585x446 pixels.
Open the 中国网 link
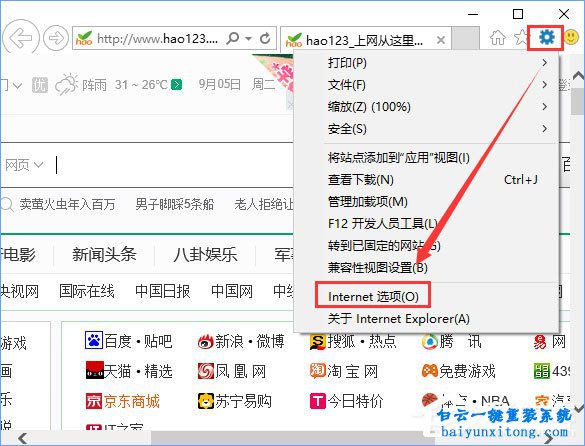(x=232, y=291)
